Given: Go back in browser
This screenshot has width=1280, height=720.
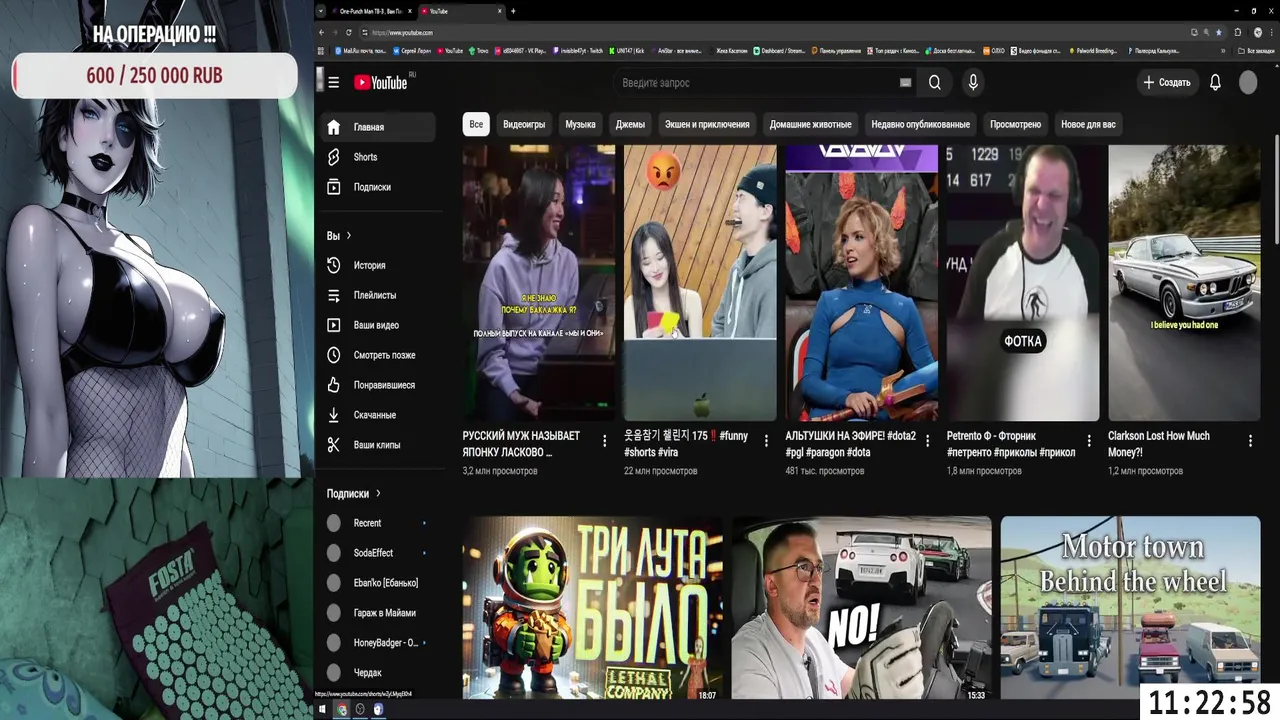Looking at the screenshot, I should click(x=322, y=33).
